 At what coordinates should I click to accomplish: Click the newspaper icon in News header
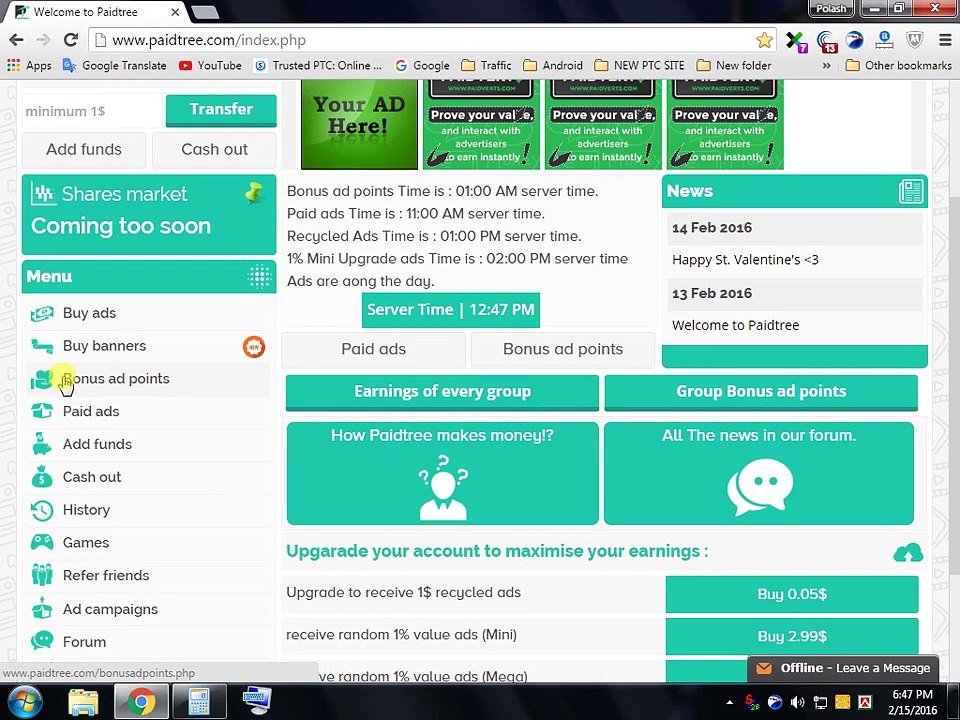coord(910,191)
